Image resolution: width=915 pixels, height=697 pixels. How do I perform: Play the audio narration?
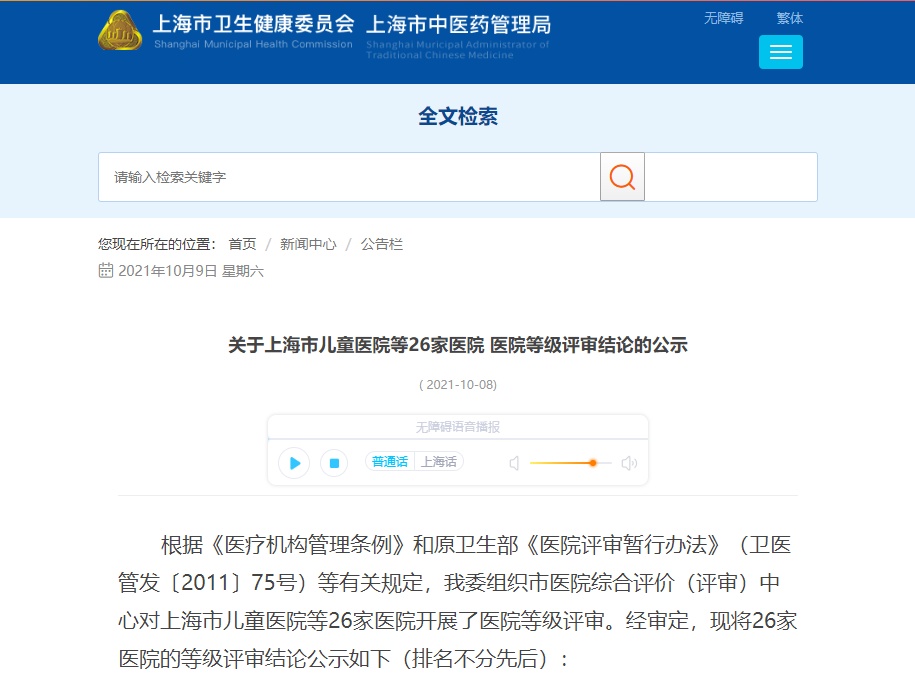[x=294, y=463]
